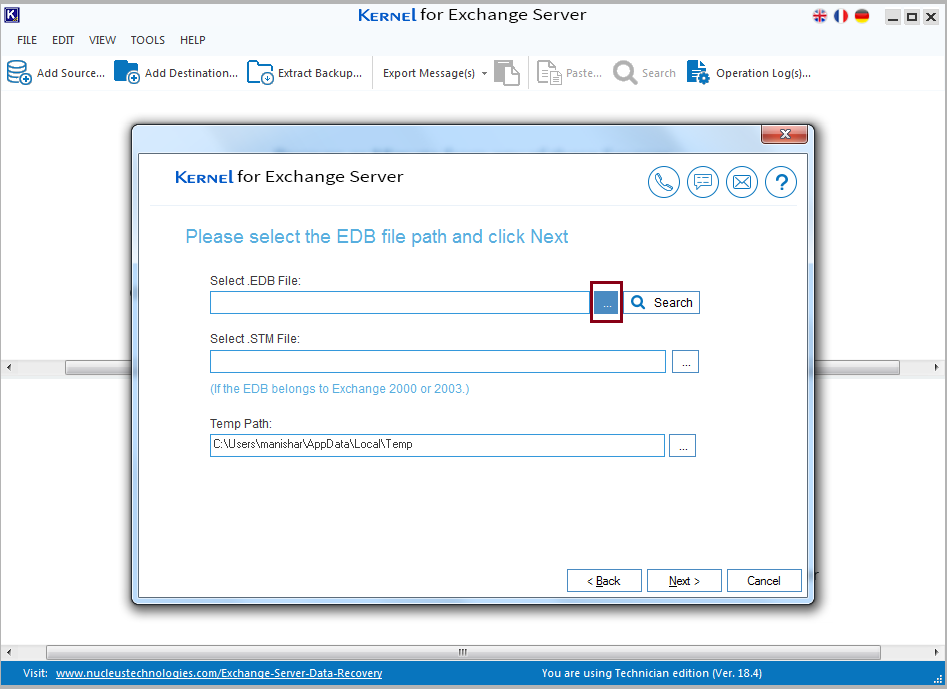Switch language to English flag
The height and width of the screenshot is (689, 947).
820,16
